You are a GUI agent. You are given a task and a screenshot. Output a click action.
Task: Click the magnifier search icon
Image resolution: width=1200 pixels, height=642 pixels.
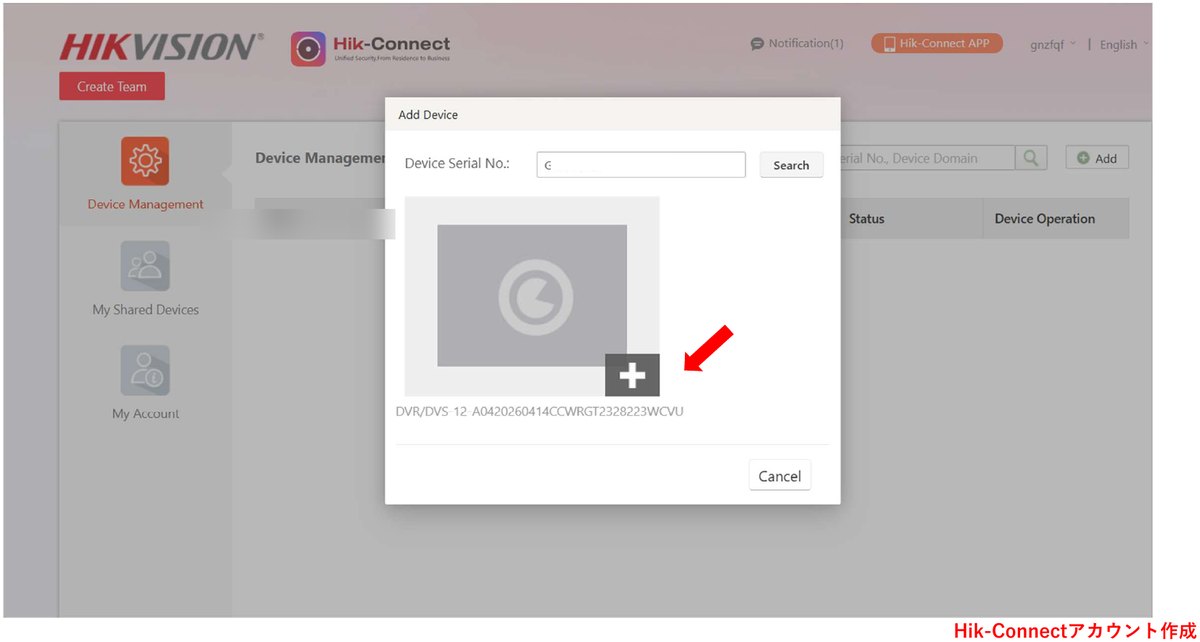(1031, 158)
